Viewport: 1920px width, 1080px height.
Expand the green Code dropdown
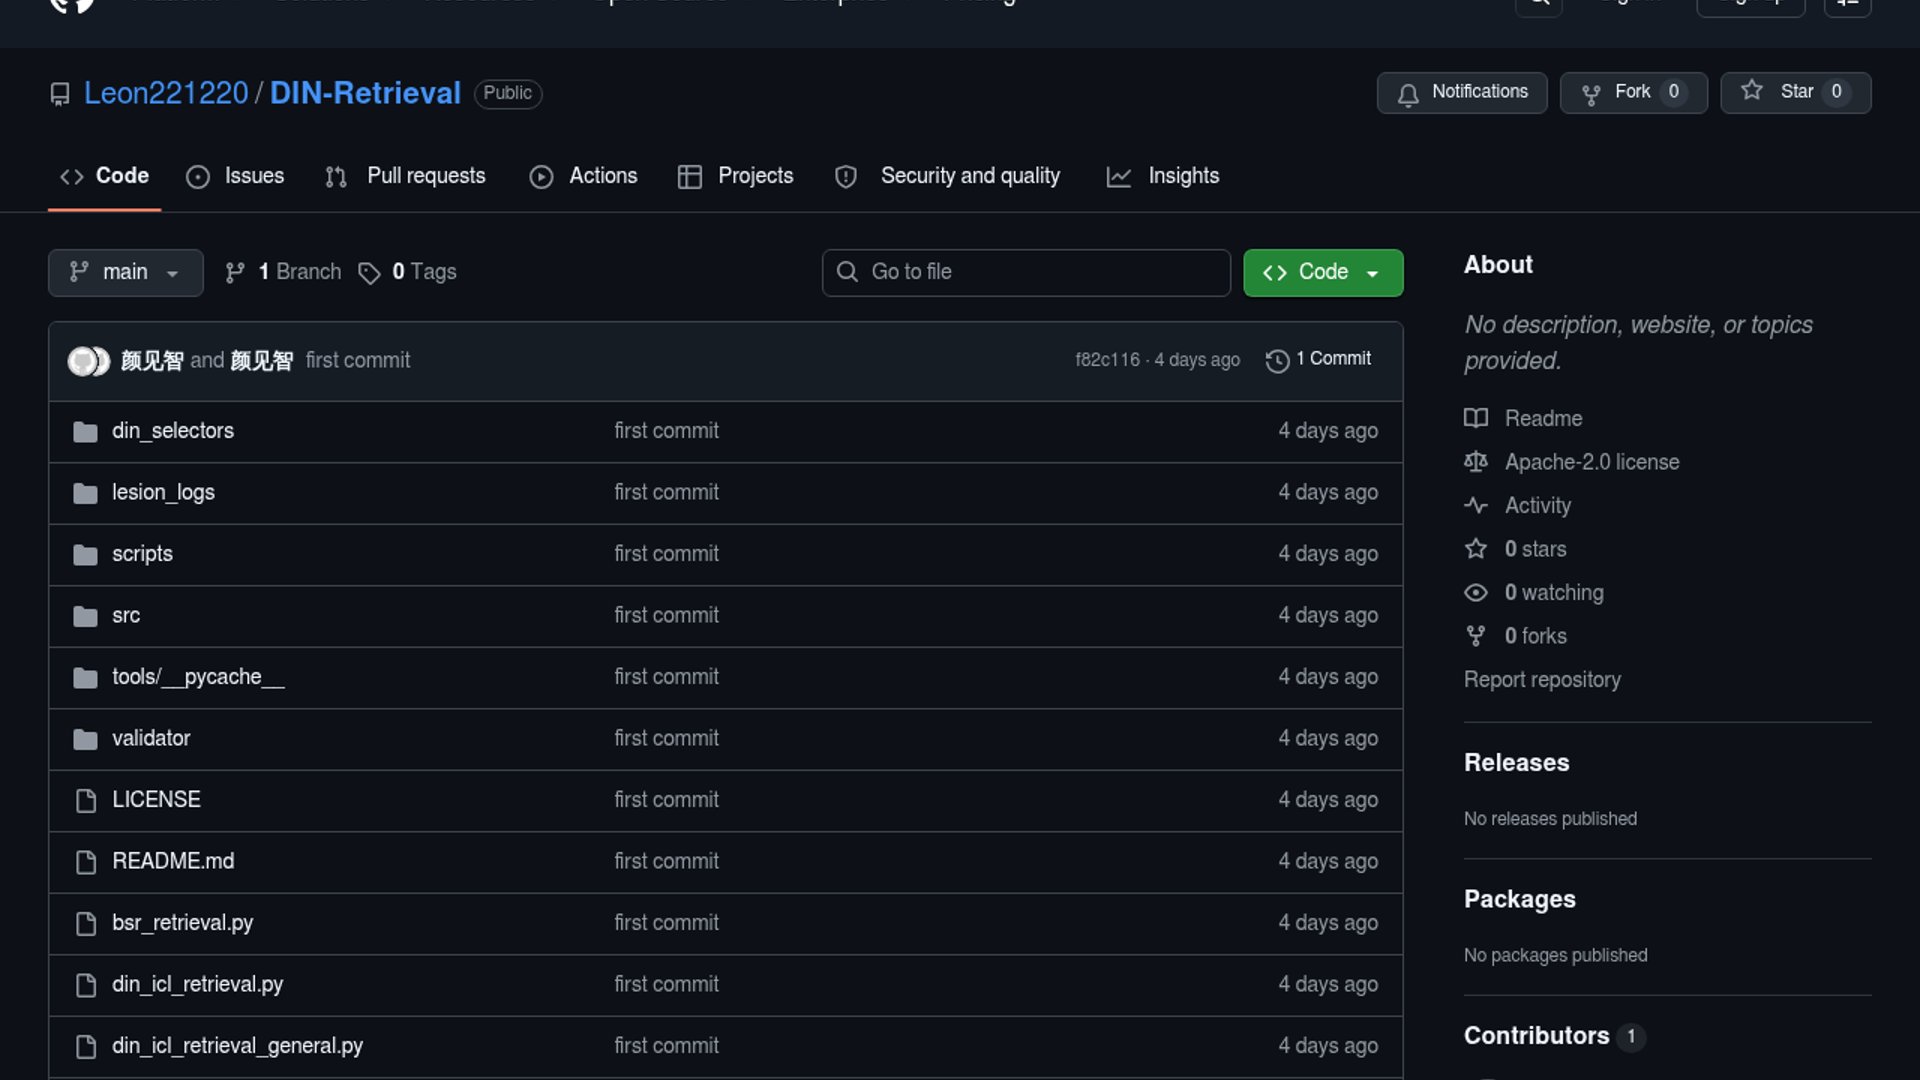pyautogui.click(x=1322, y=272)
